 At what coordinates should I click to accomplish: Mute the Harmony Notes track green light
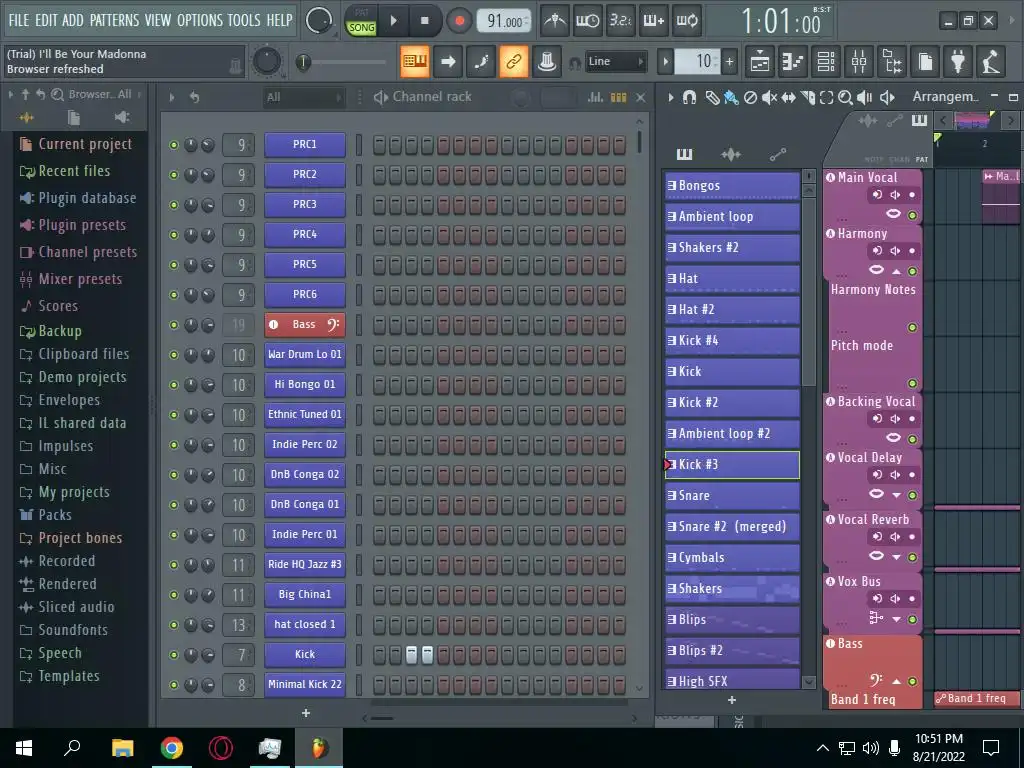pyautogui.click(x=912, y=327)
